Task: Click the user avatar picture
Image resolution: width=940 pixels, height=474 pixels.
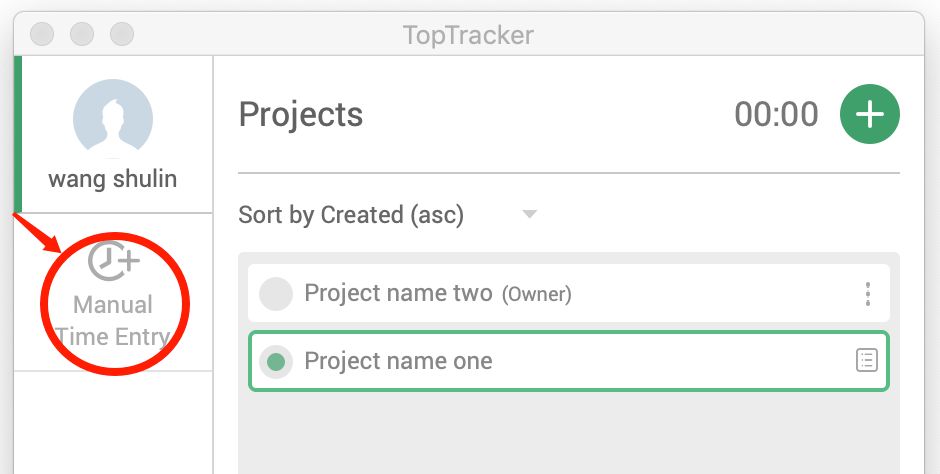Action: point(113,119)
